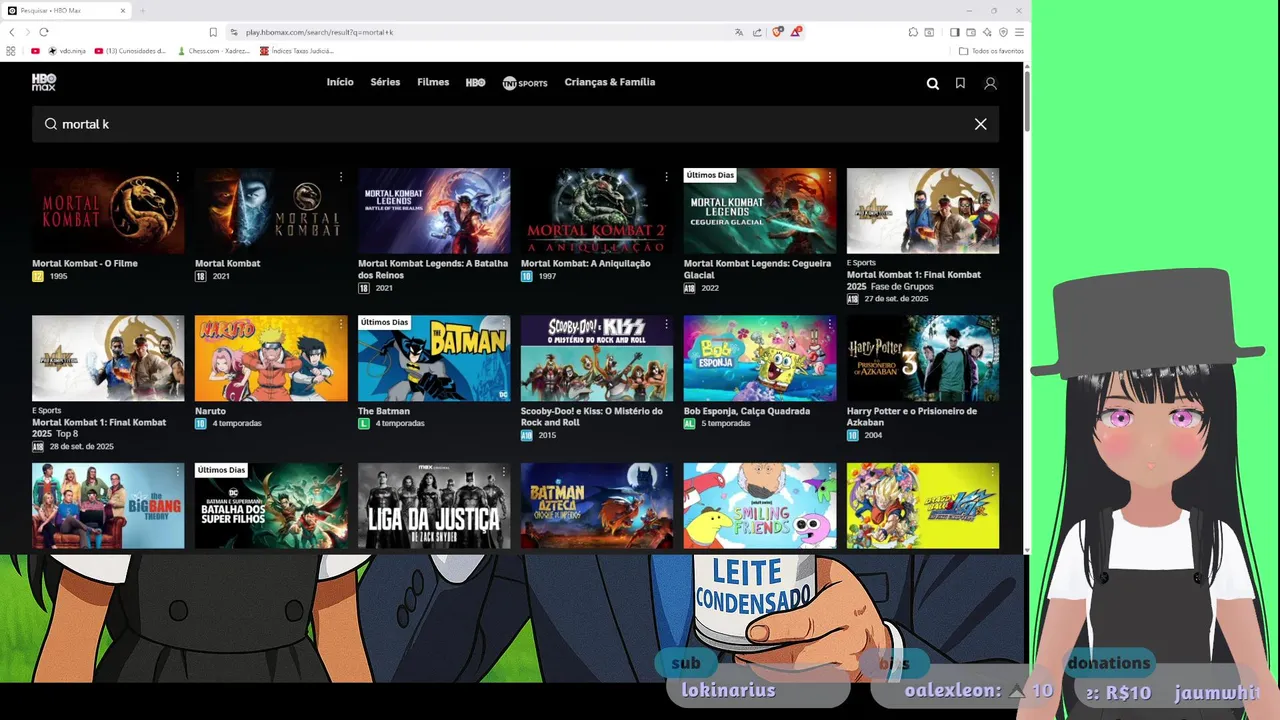Open the browser extensions puzzle icon
Viewport: 1280px width, 720px height.
(913, 32)
